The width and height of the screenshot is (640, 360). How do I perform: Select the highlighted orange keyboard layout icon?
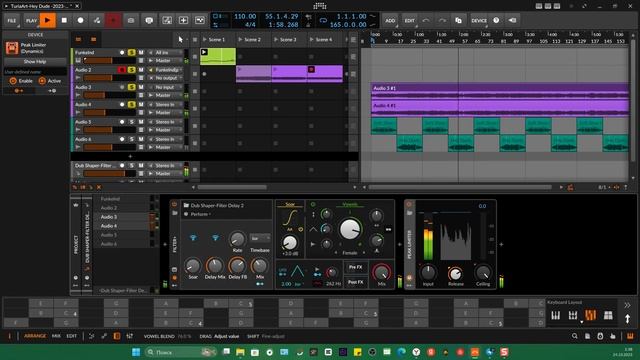coord(590,315)
